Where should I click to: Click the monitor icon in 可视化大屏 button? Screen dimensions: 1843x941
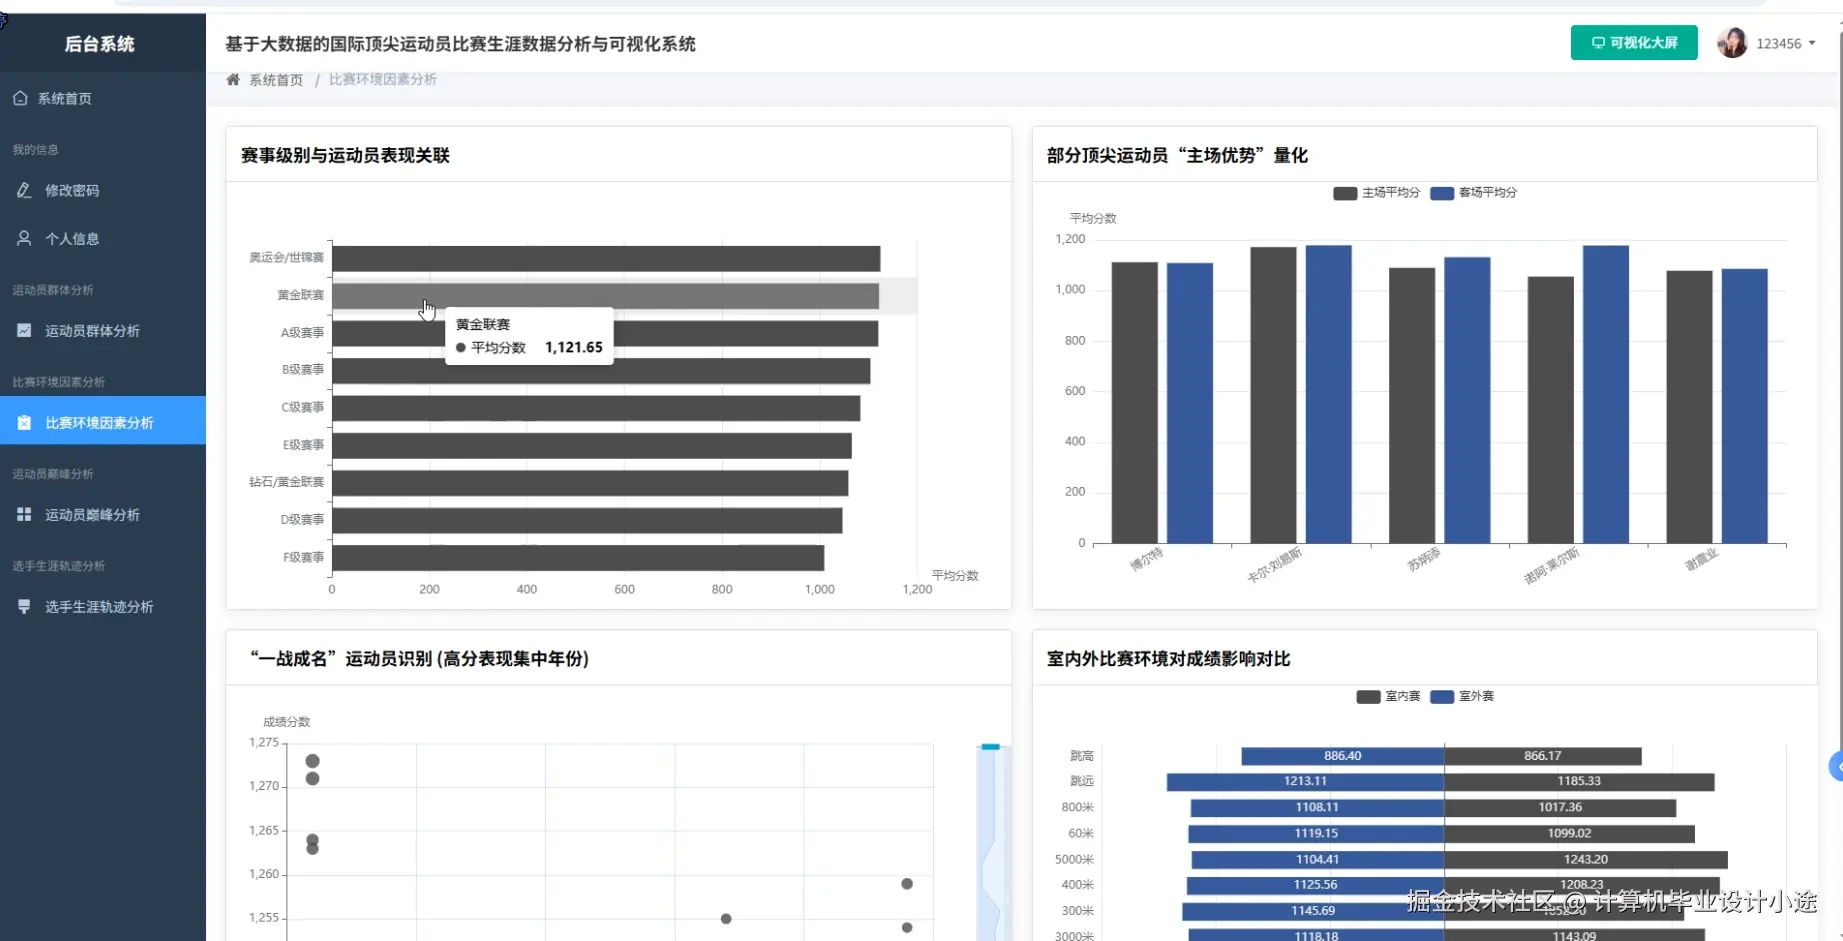tap(1597, 43)
